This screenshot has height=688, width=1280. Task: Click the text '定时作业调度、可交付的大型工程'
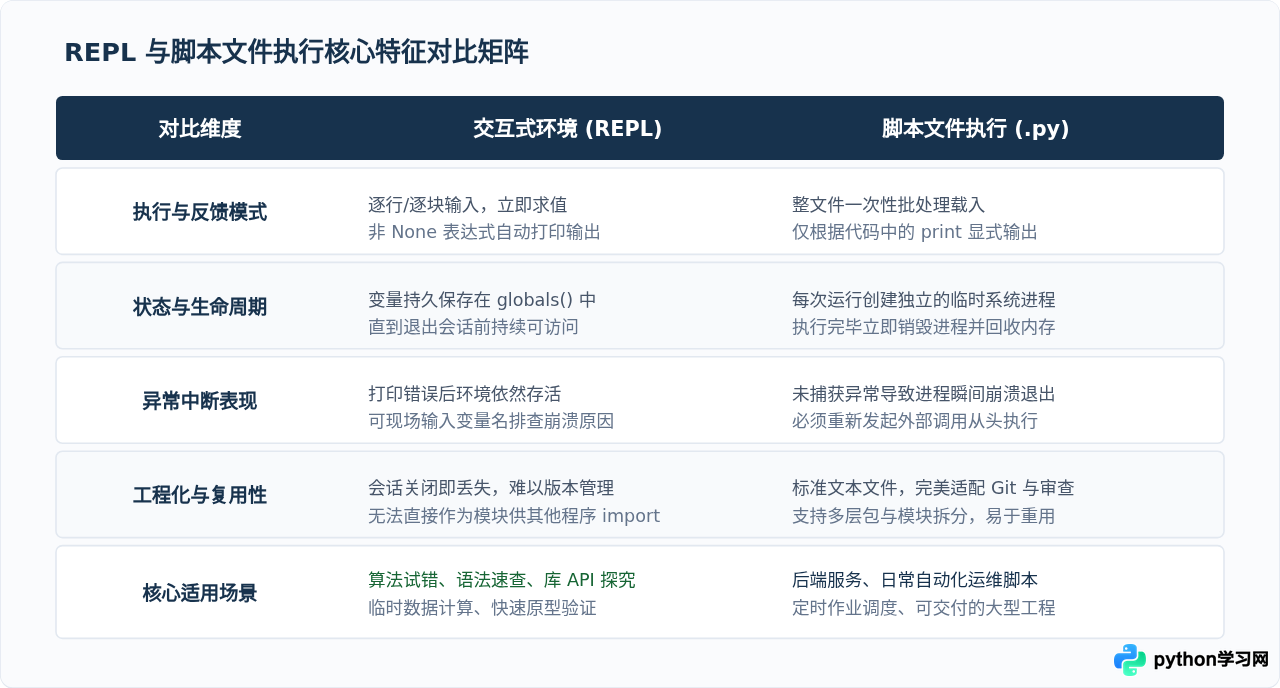click(924, 607)
